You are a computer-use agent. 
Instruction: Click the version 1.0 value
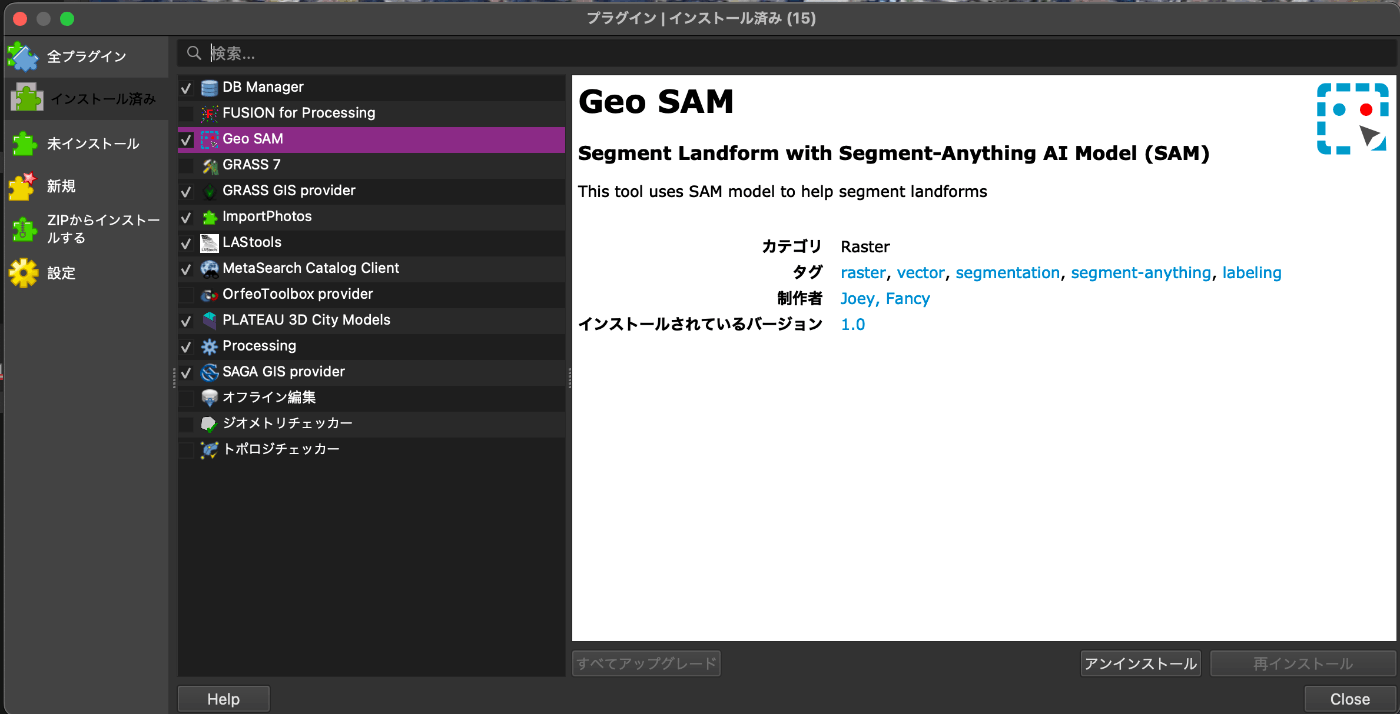(x=853, y=325)
